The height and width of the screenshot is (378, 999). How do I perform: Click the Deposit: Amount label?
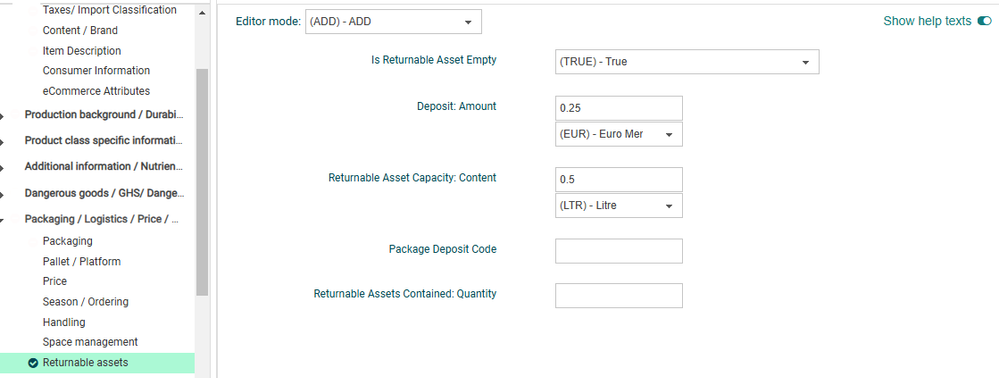[457, 106]
